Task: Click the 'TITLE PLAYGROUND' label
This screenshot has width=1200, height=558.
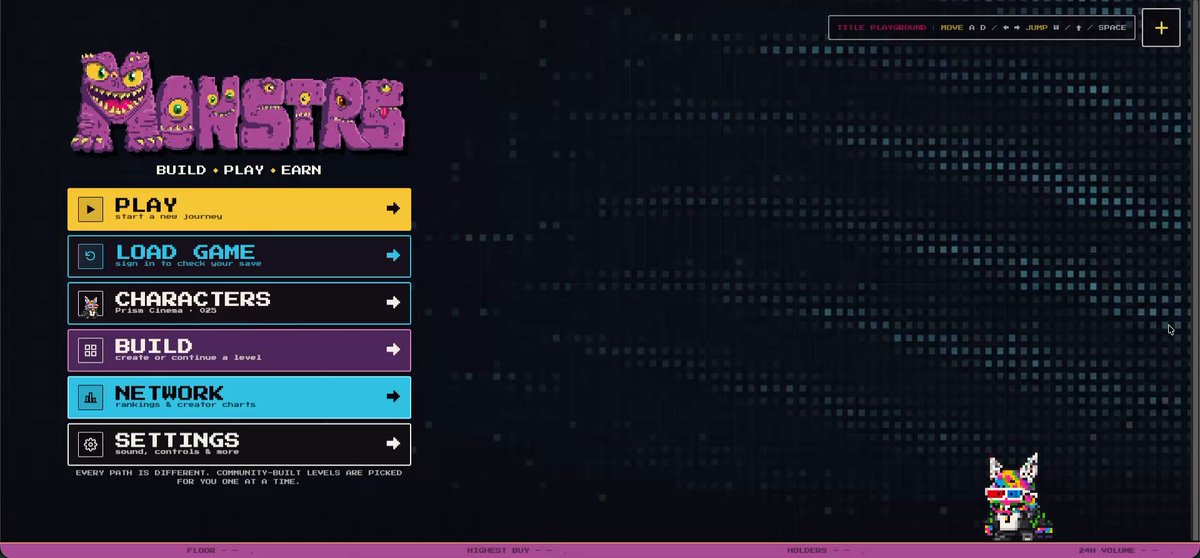Action: coord(881,28)
